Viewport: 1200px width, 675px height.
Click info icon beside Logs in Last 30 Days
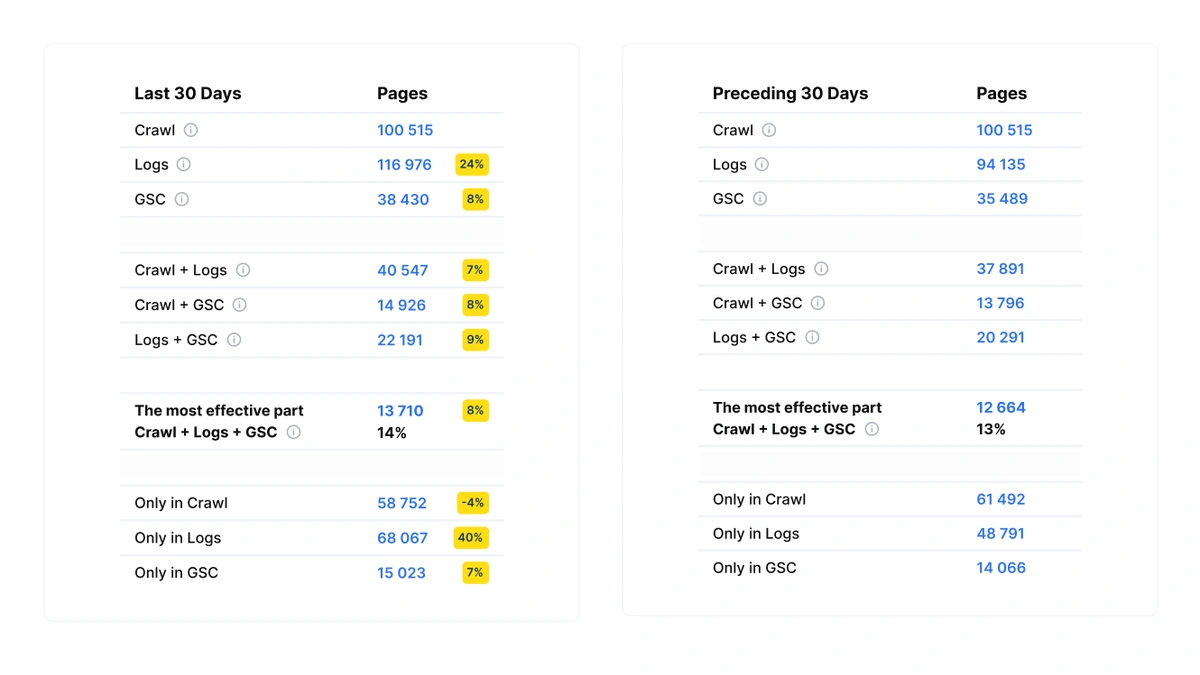coord(184,165)
